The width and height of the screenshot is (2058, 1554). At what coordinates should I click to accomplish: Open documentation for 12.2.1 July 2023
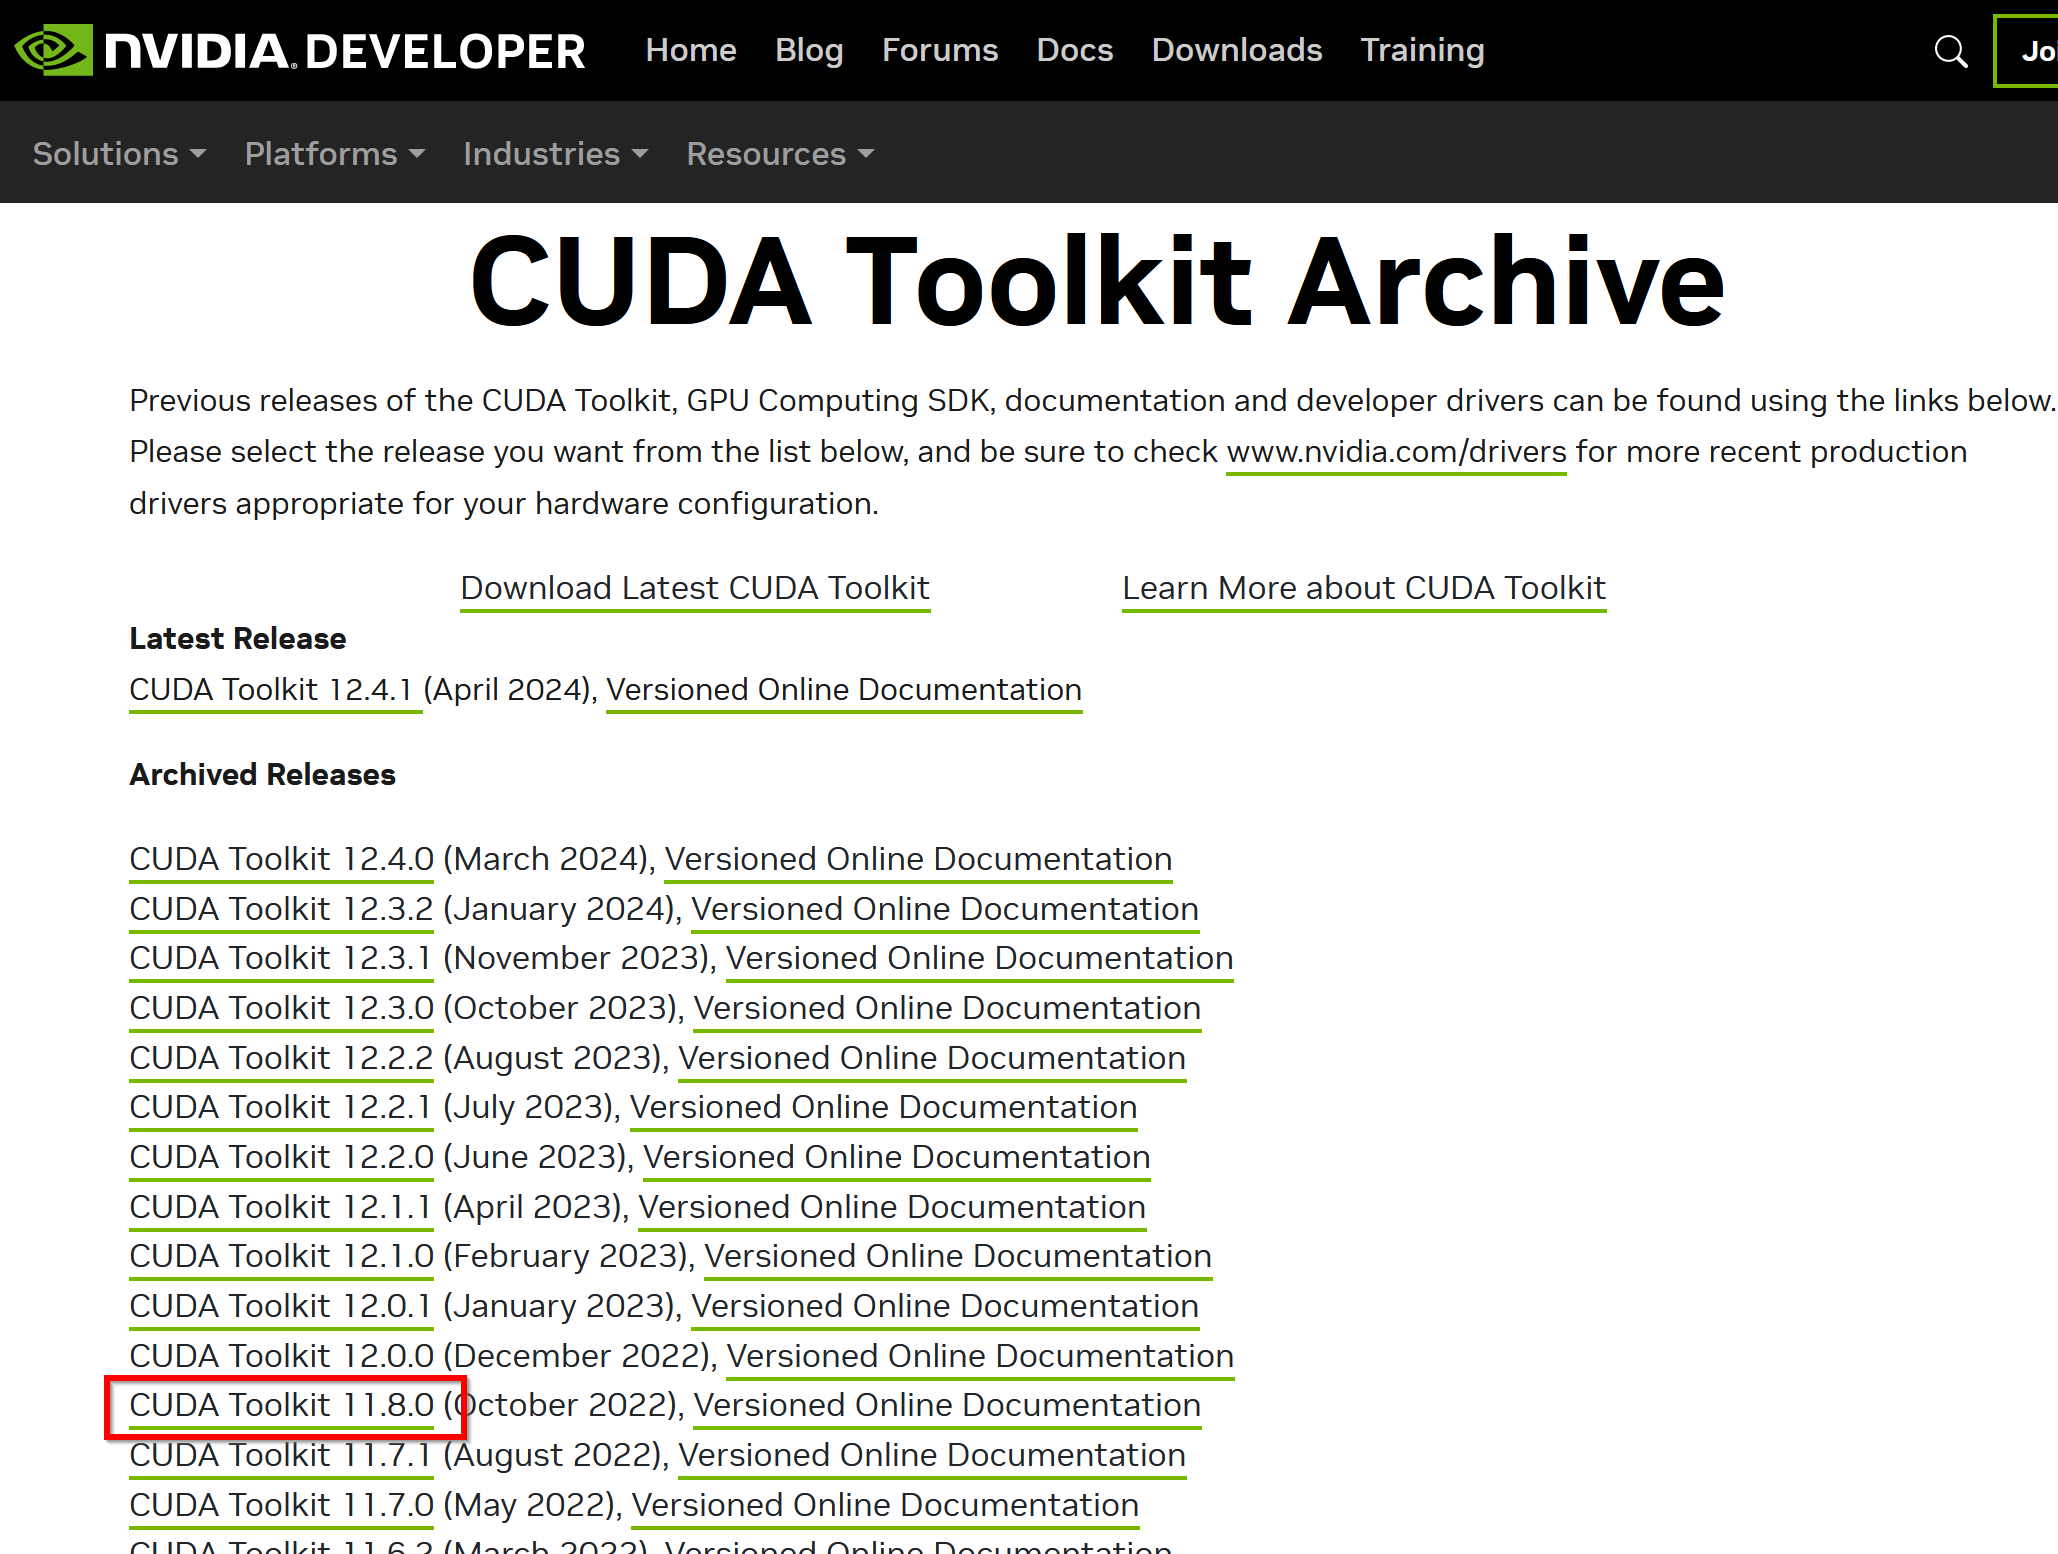884,1107
